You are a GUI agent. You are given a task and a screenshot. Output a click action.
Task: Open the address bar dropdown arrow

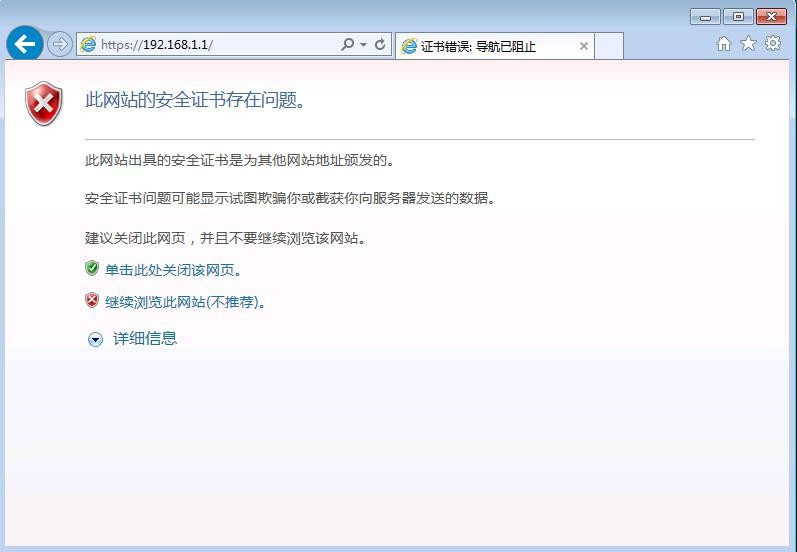tap(363, 45)
